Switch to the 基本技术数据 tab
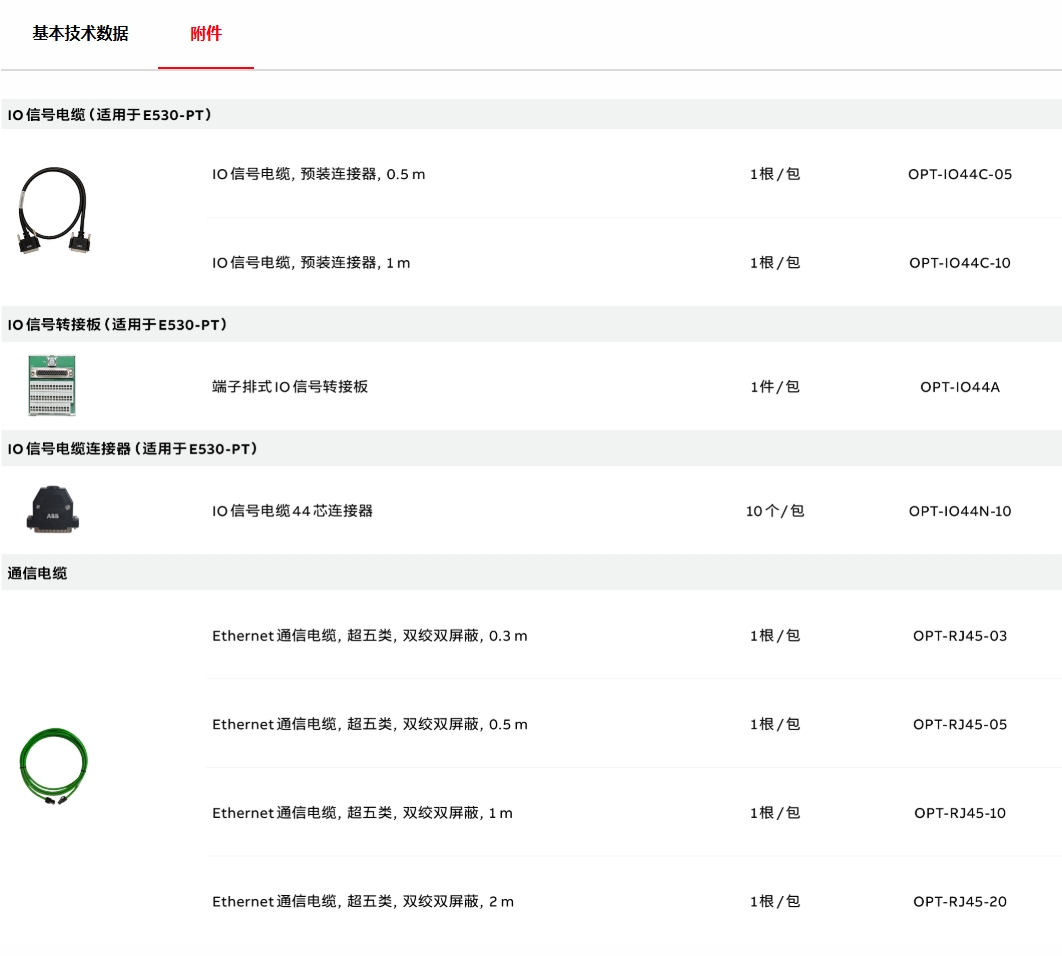The height and width of the screenshot is (956, 1062). coord(80,34)
